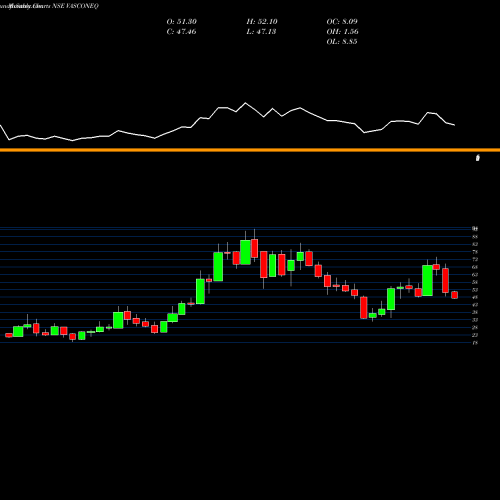Click the 72 price axis label
Viewport: 500px width, 500px height.
(475, 259)
